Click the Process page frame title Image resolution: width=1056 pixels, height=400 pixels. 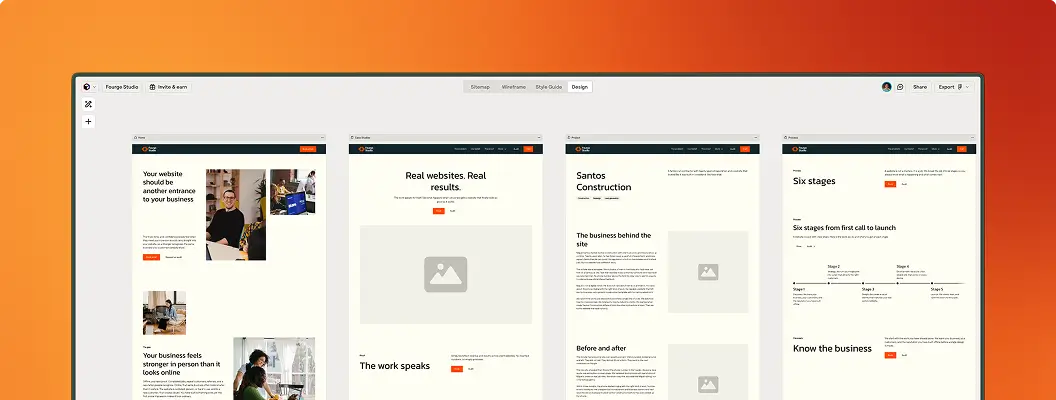(x=791, y=137)
